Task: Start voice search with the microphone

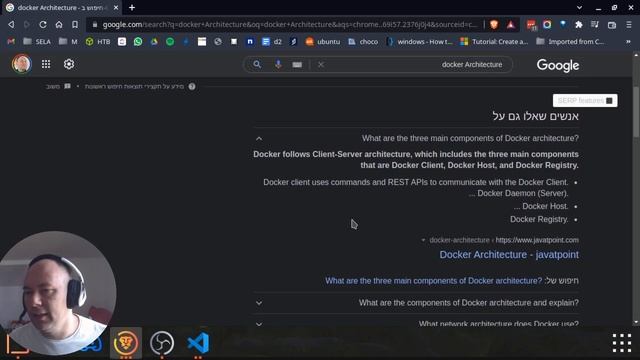Action: 278,64
